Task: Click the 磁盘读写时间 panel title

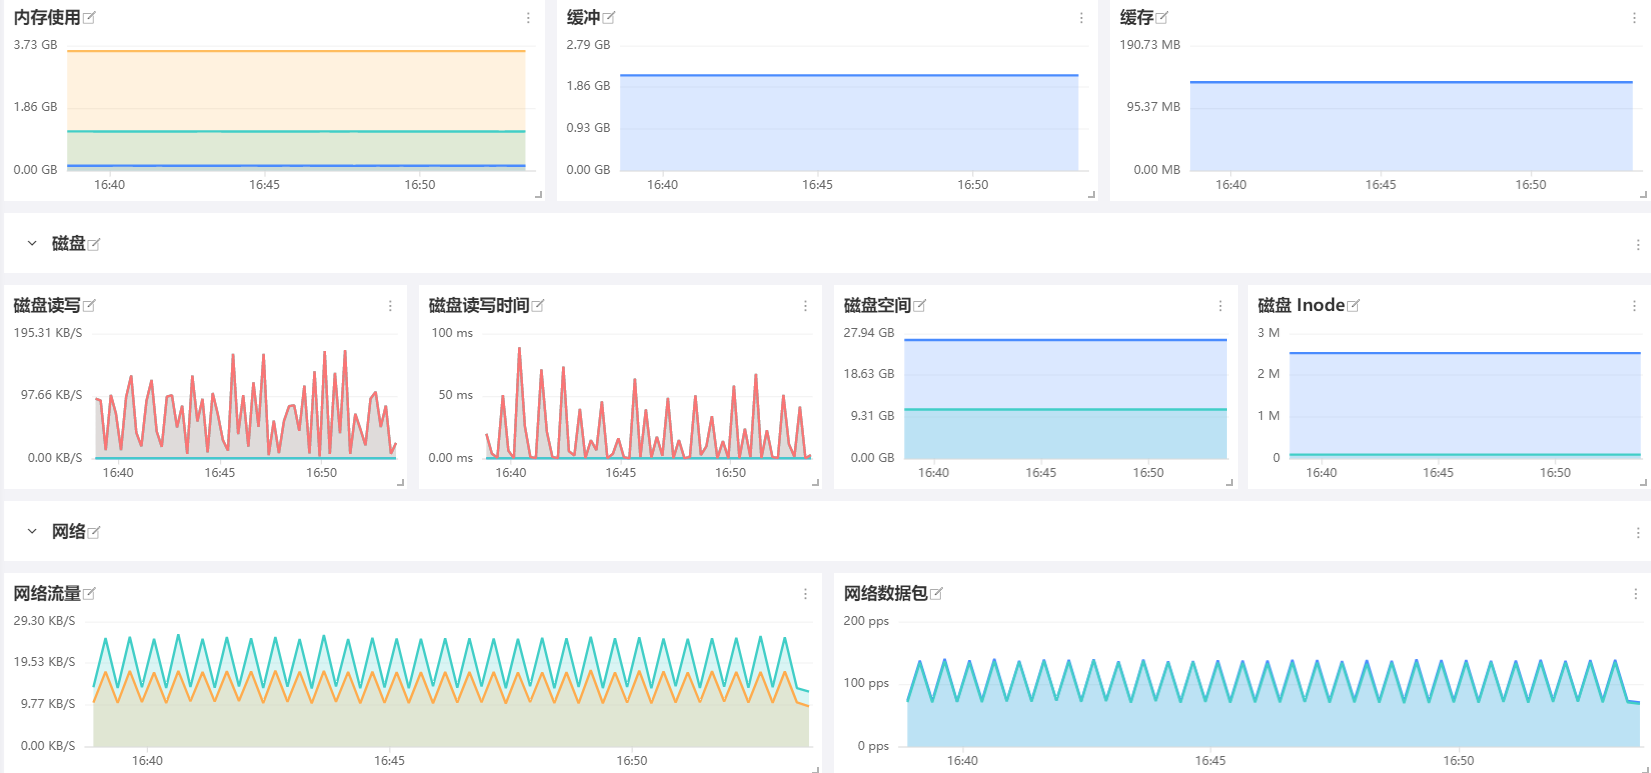Action: tap(479, 306)
